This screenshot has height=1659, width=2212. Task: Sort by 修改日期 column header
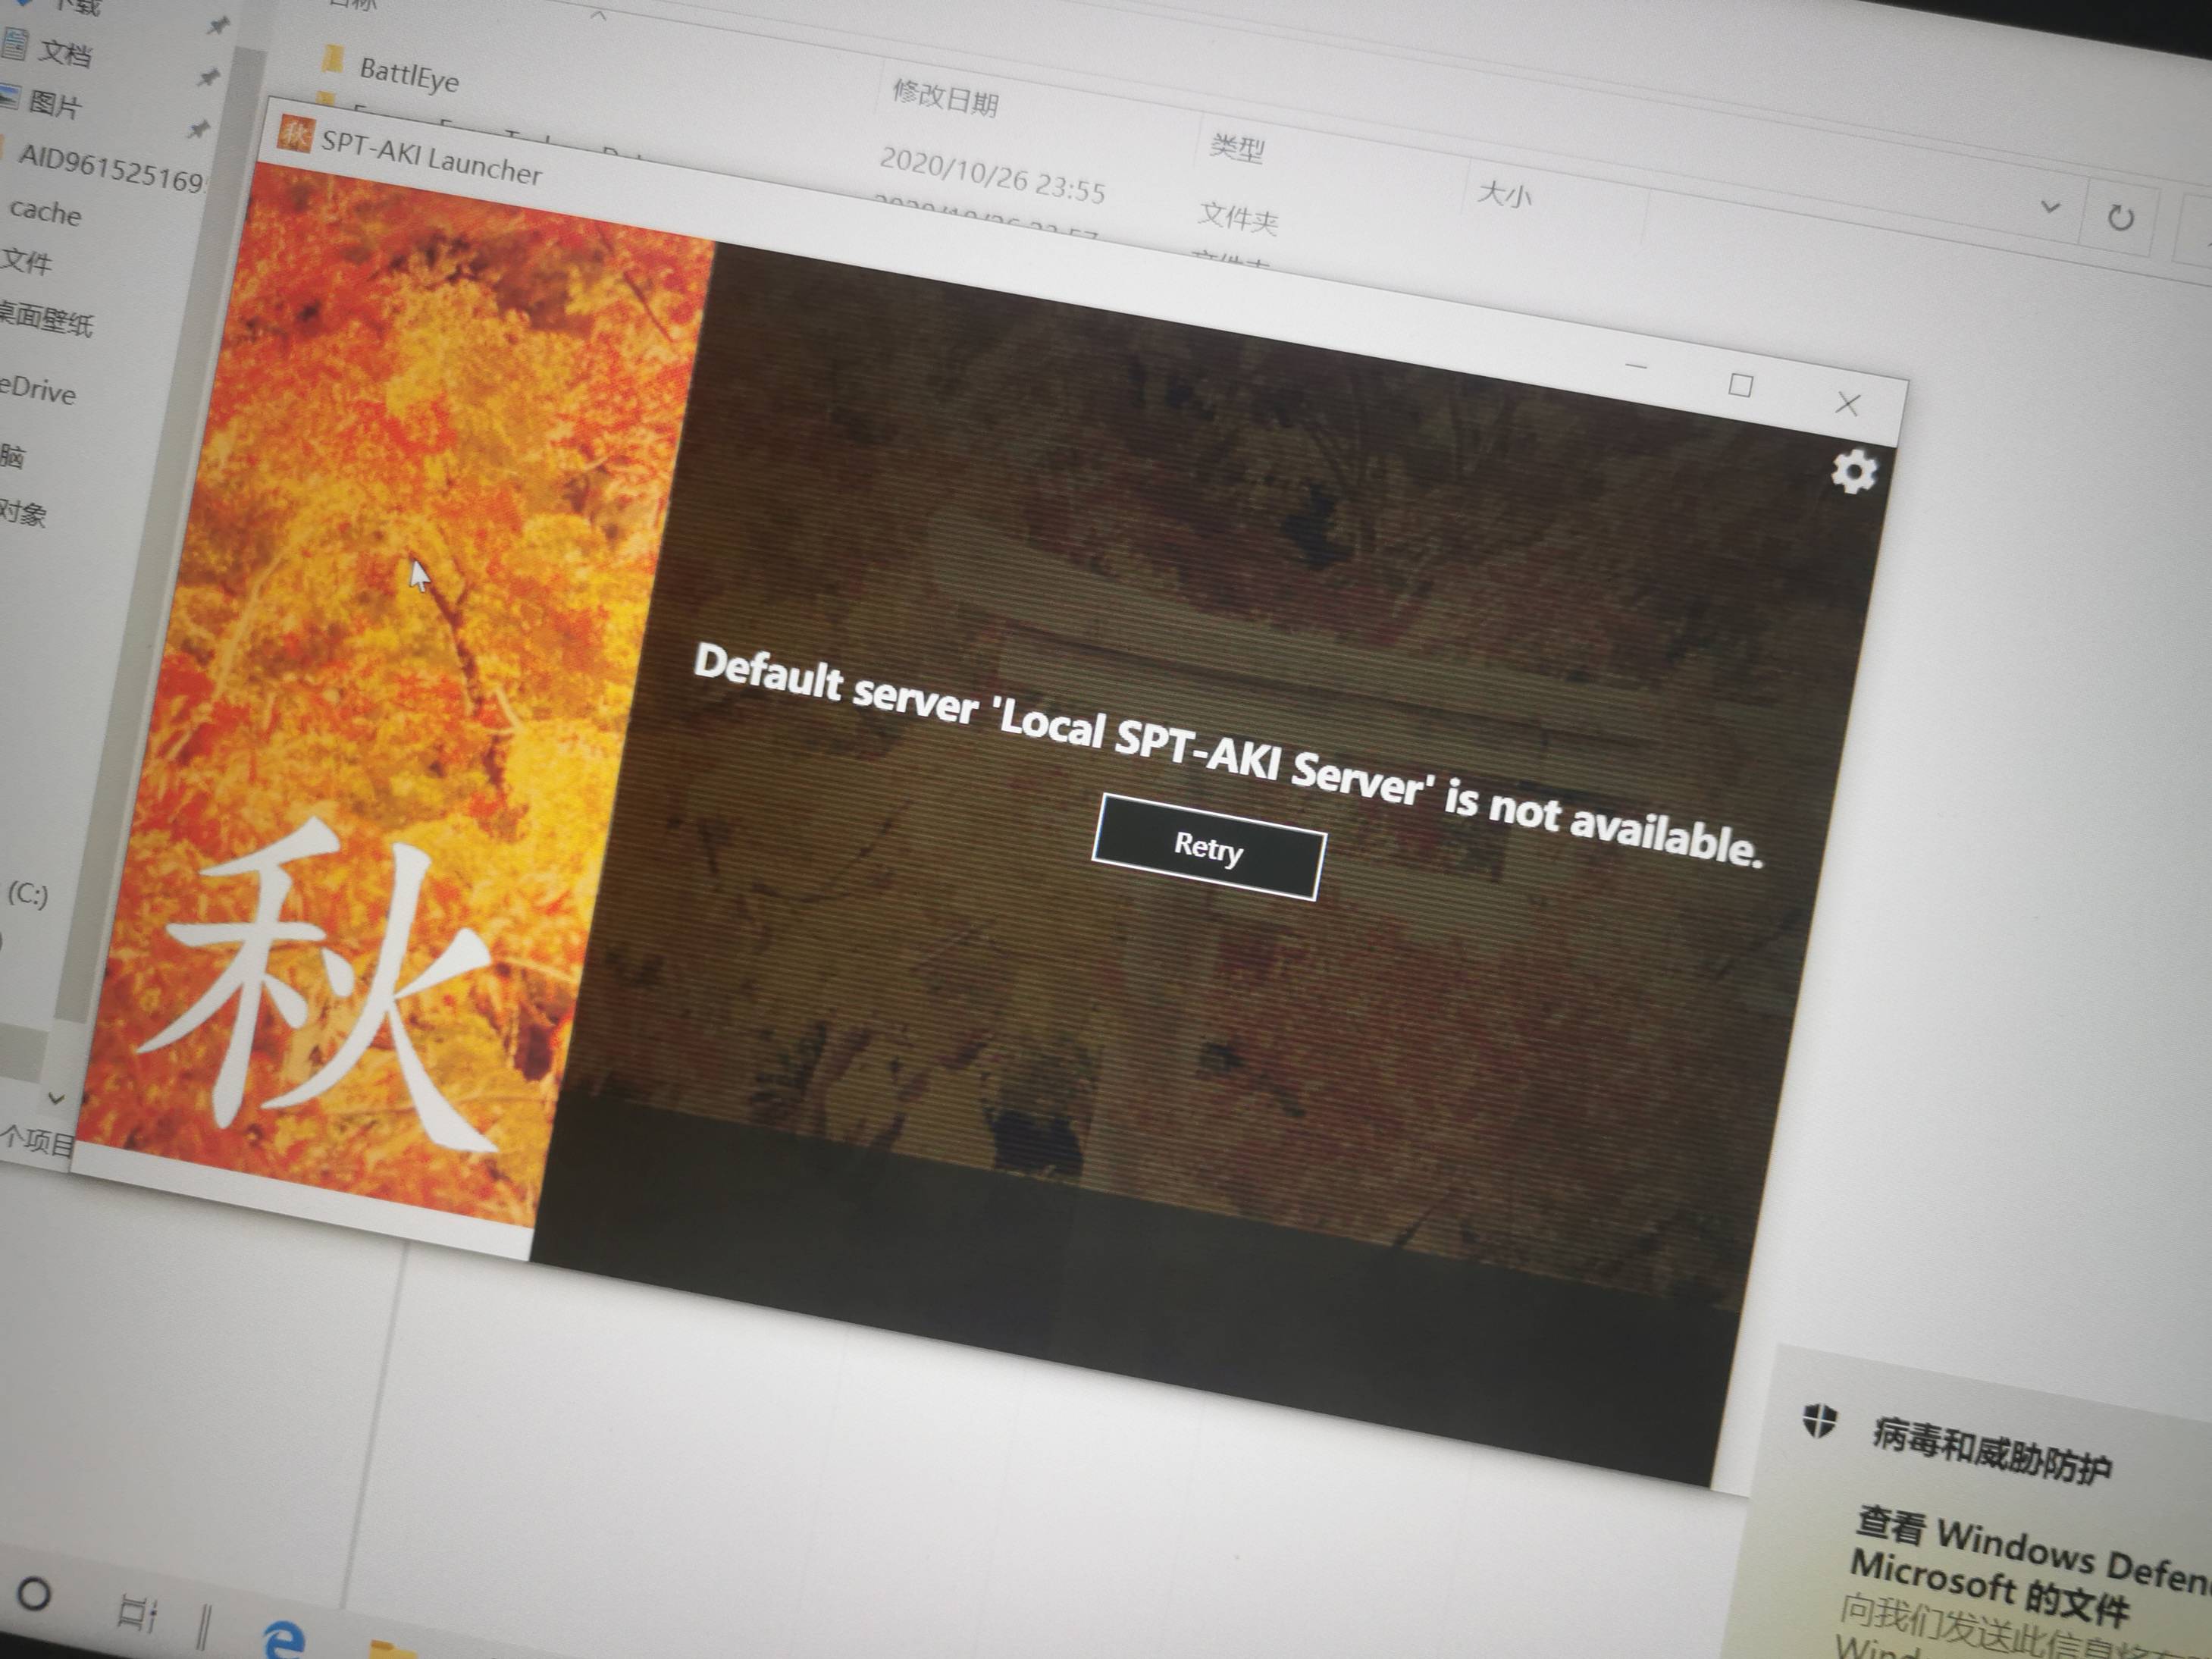coord(945,97)
